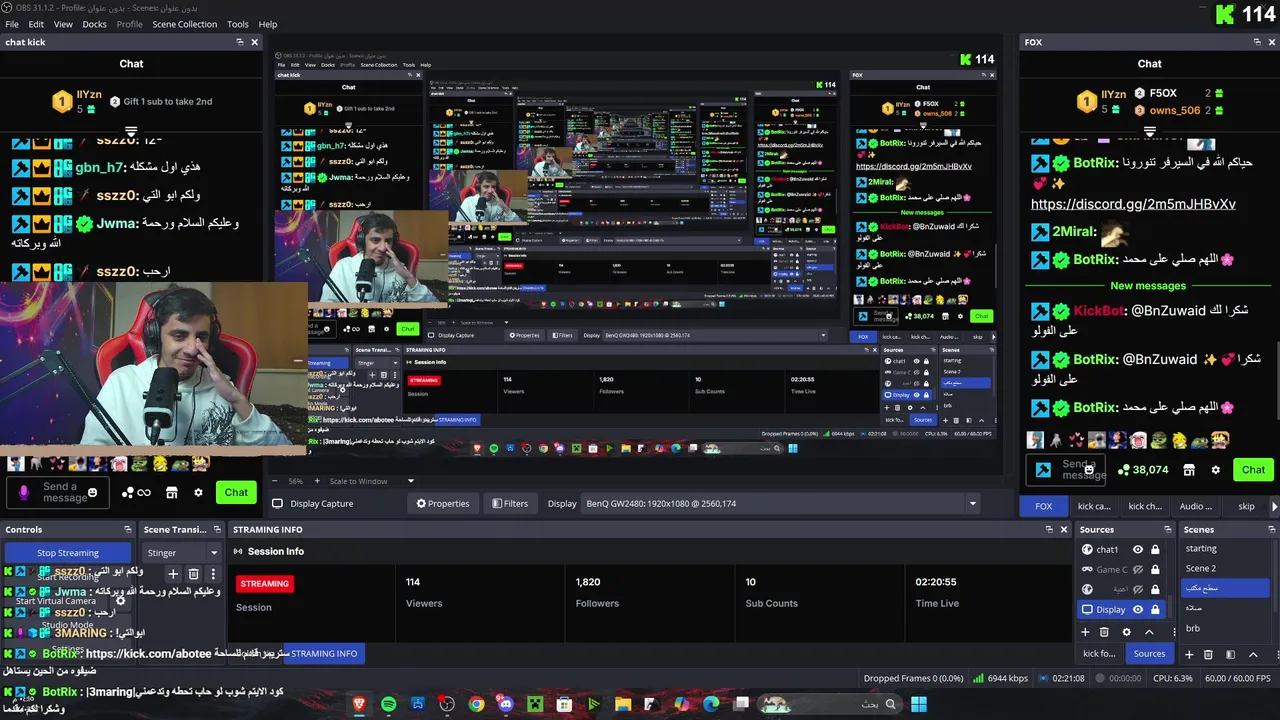The height and width of the screenshot is (720, 1280).
Task: Open scene filters icon in Scenes
Action: coord(1230,654)
